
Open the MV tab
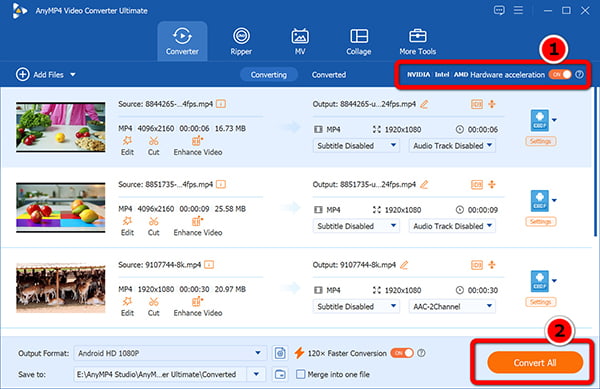click(300, 41)
